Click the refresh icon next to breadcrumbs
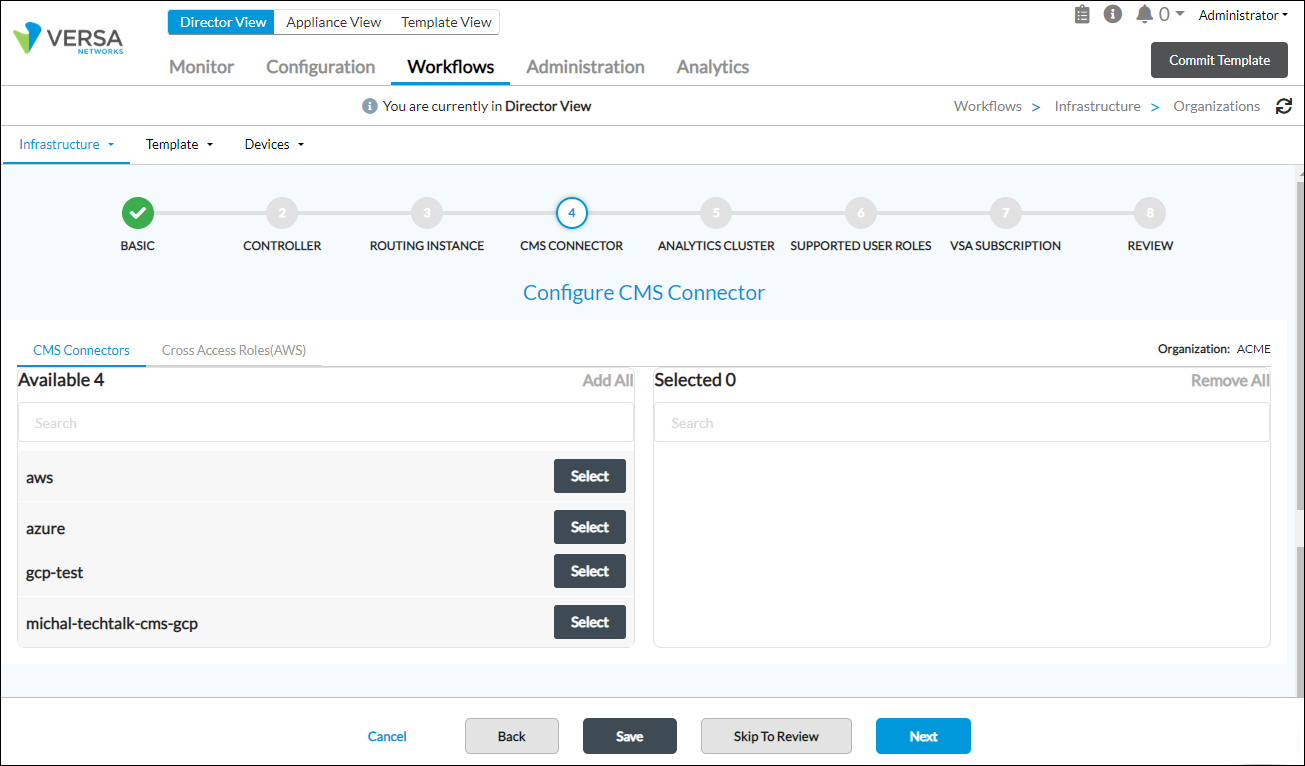 [x=1284, y=105]
